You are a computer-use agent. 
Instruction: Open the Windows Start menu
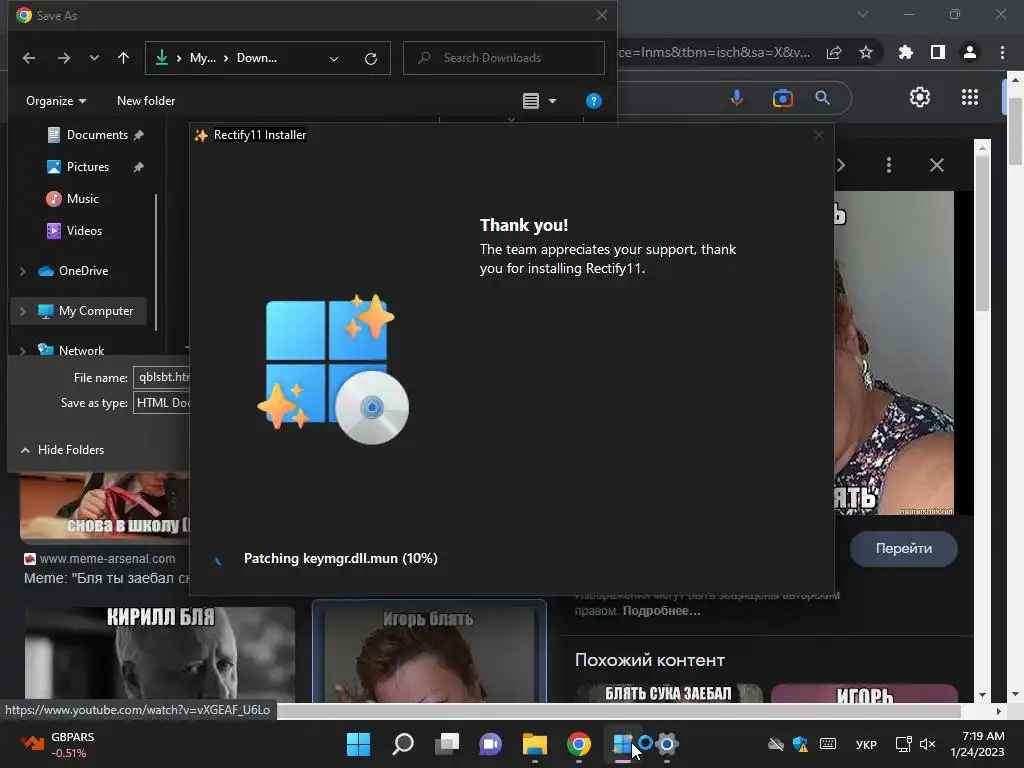click(x=358, y=744)
